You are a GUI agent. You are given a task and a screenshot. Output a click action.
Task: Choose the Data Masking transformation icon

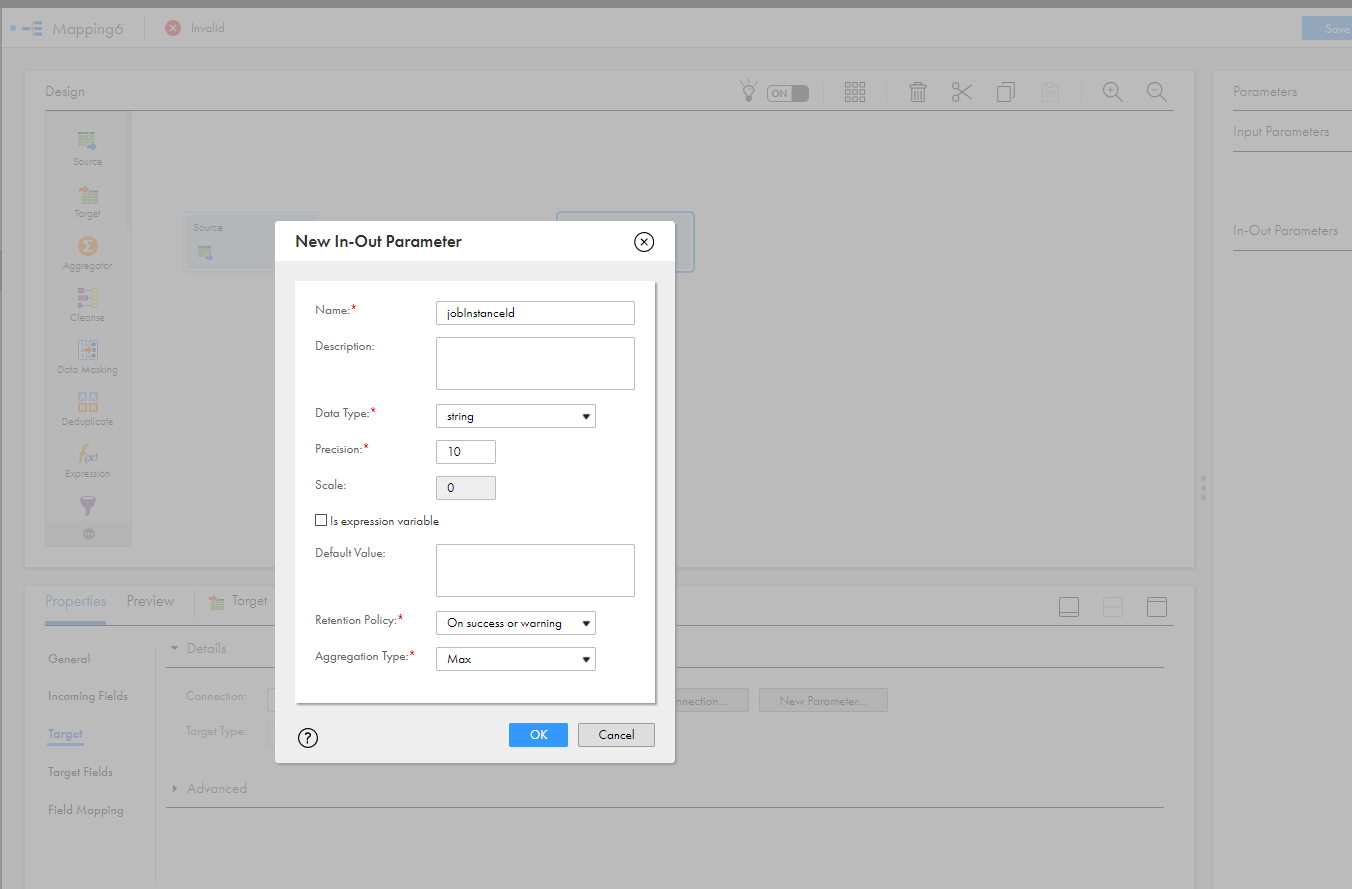(x=87, y=350)
